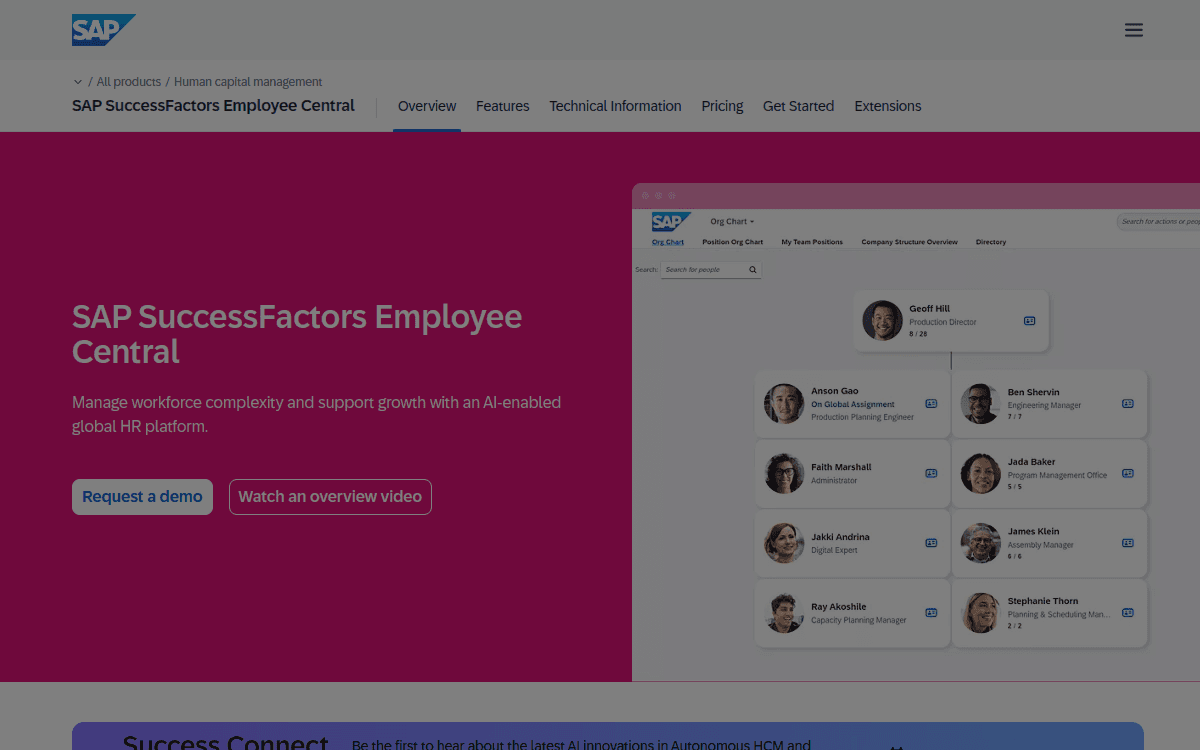The height and width of the screenshot is (750, 1200).
Task: Click the SAP logo in the page header
Action: coord(103,30)
